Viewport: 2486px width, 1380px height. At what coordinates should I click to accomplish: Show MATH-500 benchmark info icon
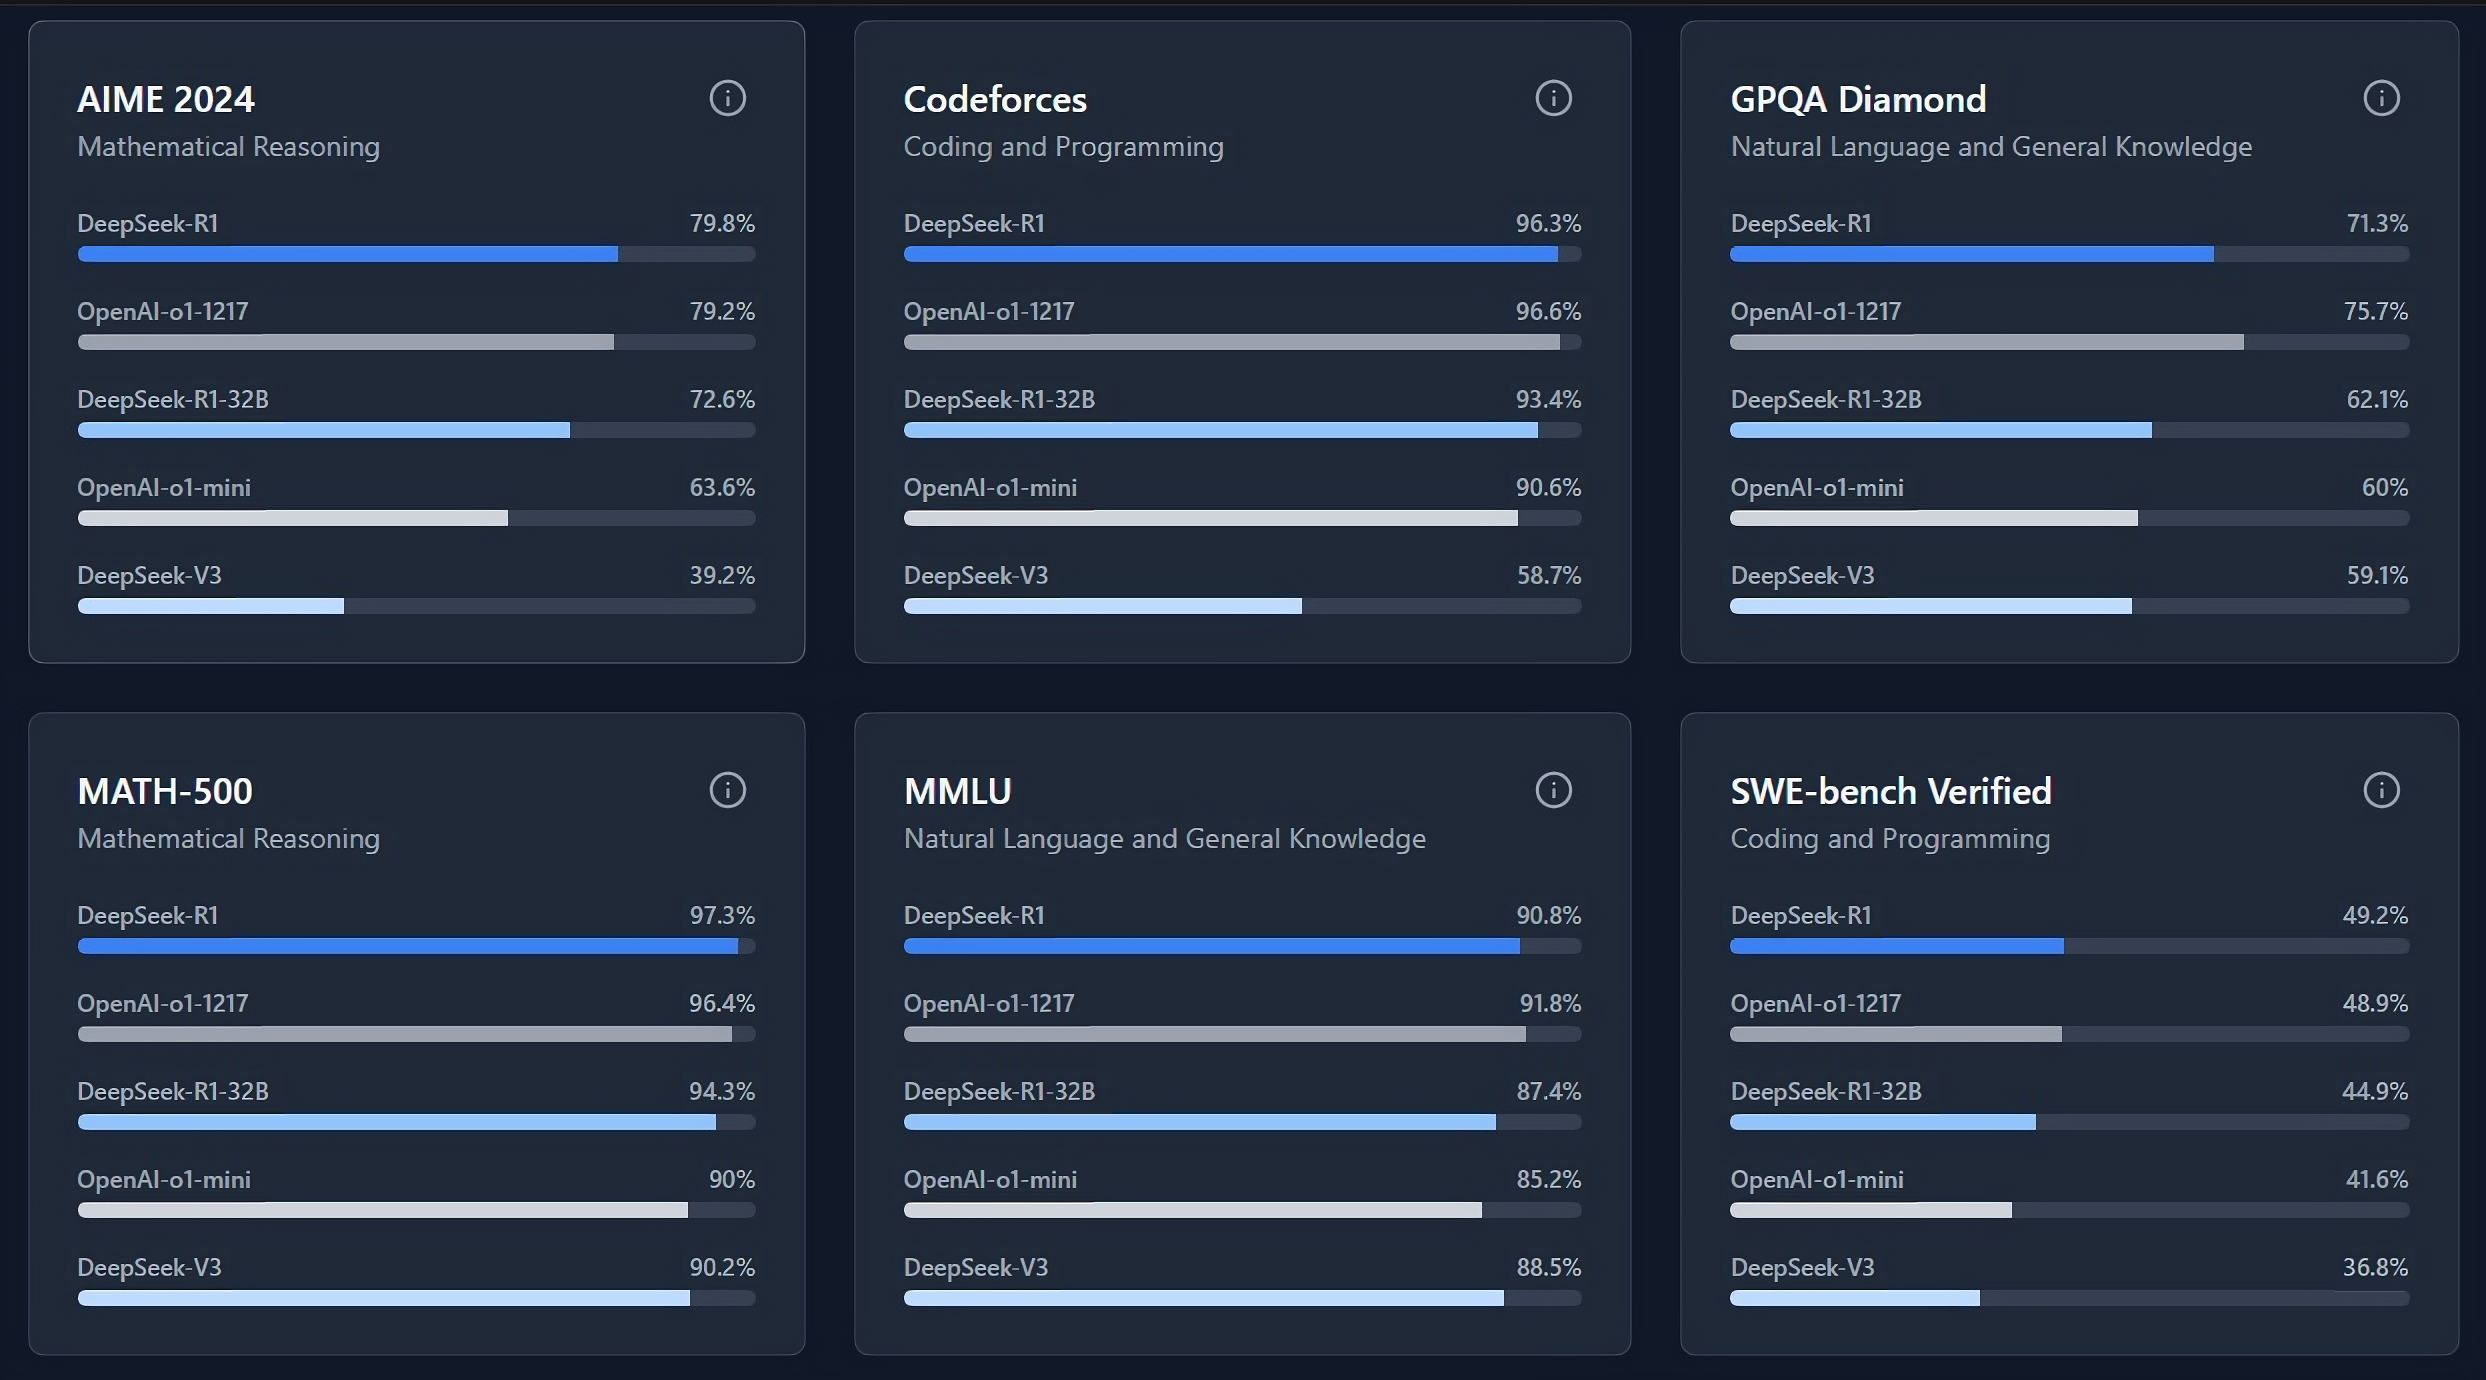pyautogui.click(x=727, y=790)
